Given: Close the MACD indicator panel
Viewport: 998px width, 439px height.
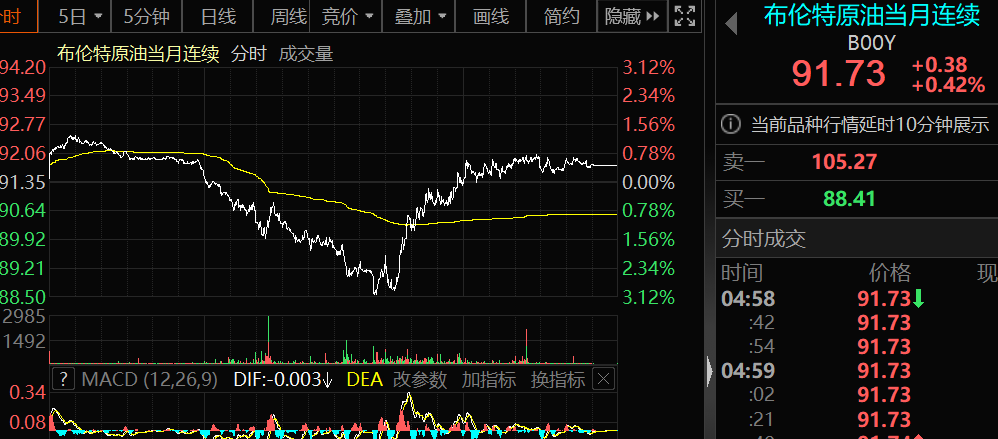Looking at the screenshot, I should (603, 379).
